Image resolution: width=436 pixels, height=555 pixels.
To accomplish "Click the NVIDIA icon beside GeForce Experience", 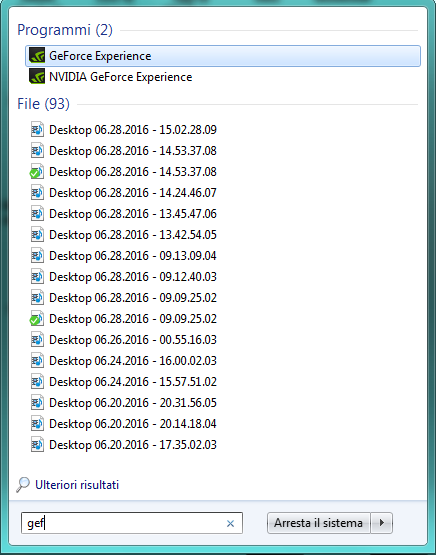I will [37, 56].
